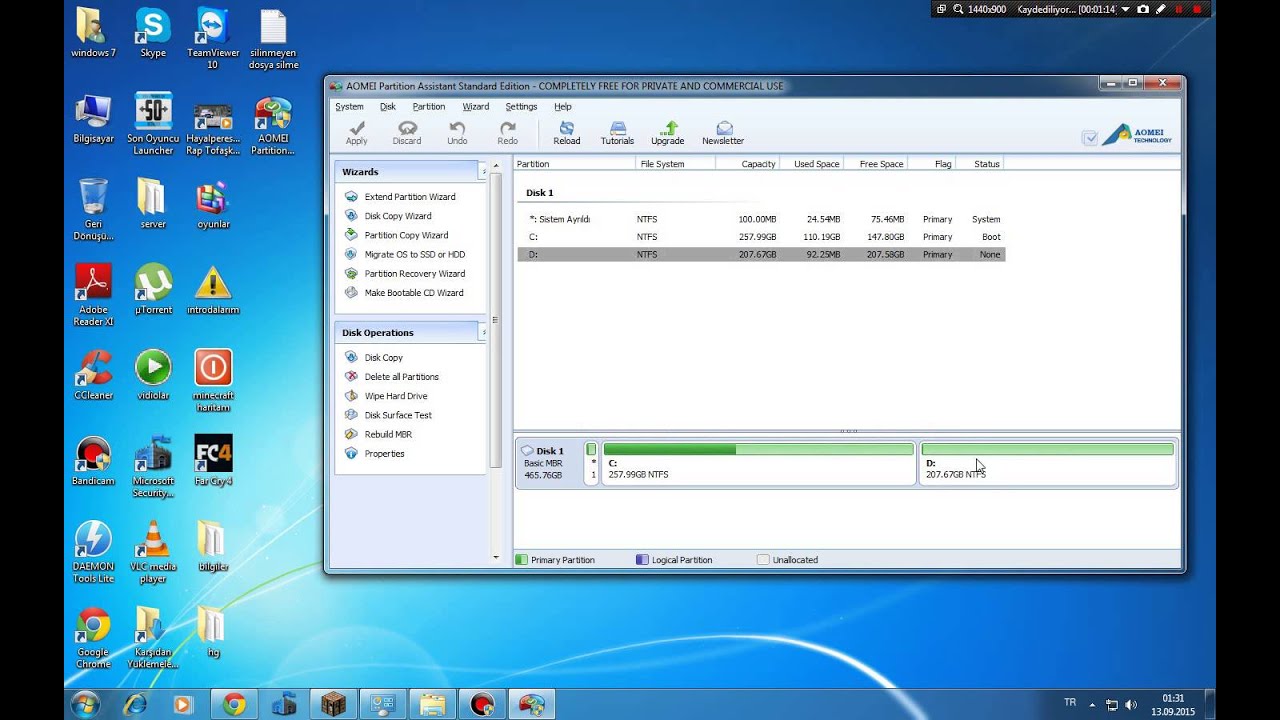The image size is (1280, 720).
Task: Select the D: partition bar in disk map
Action: [1048, 463]
